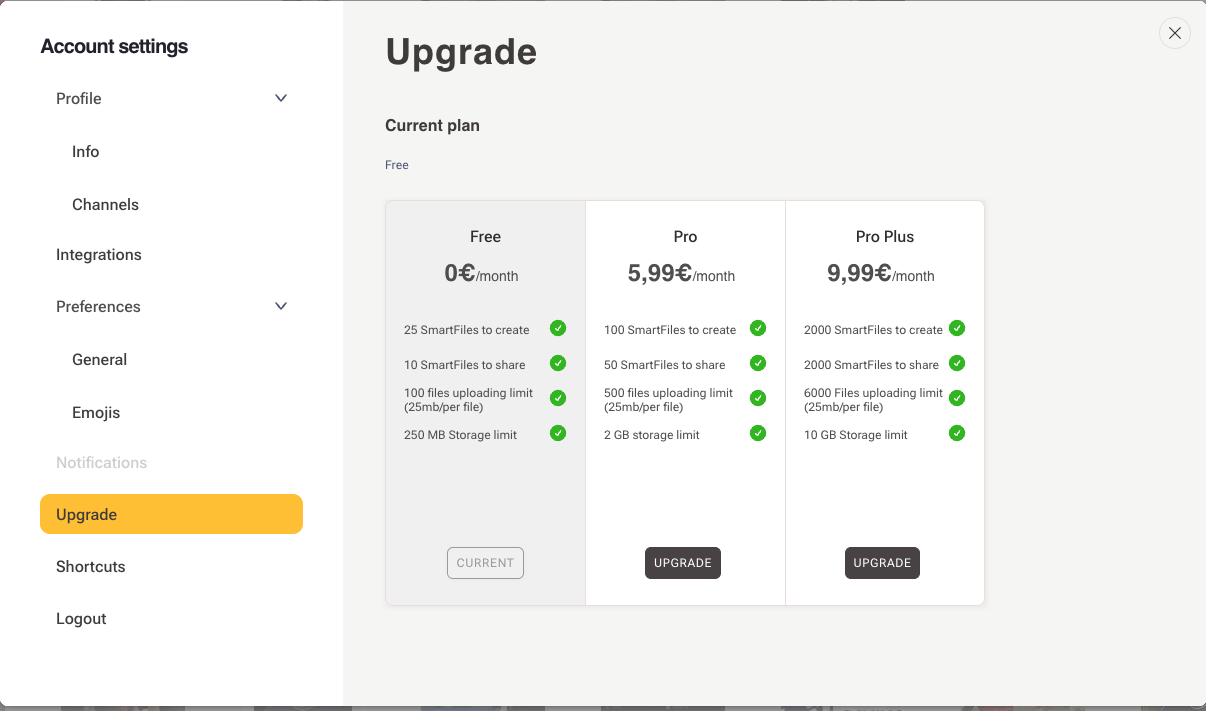Image resolution: width=1206 pixels, height=711 pixels.
Task: Click the green check beside 25 SmartFiles to create
Action: point(558,328)
